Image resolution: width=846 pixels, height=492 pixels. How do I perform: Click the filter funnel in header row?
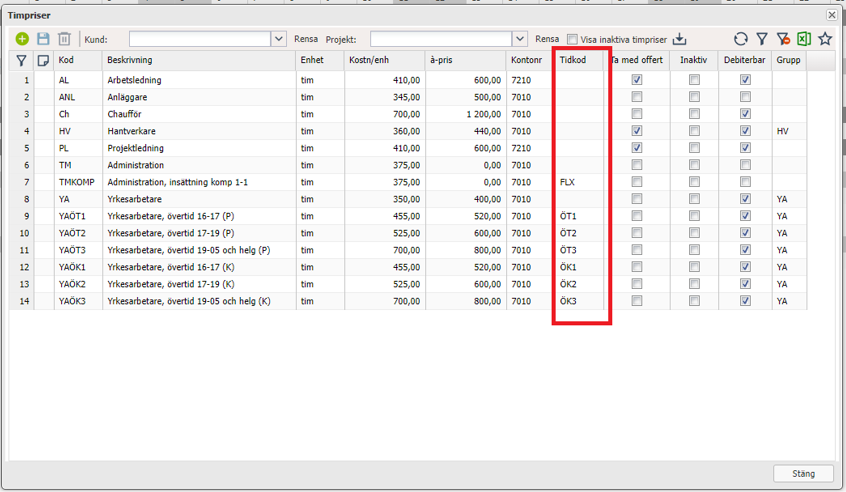(x=22, y=61)
